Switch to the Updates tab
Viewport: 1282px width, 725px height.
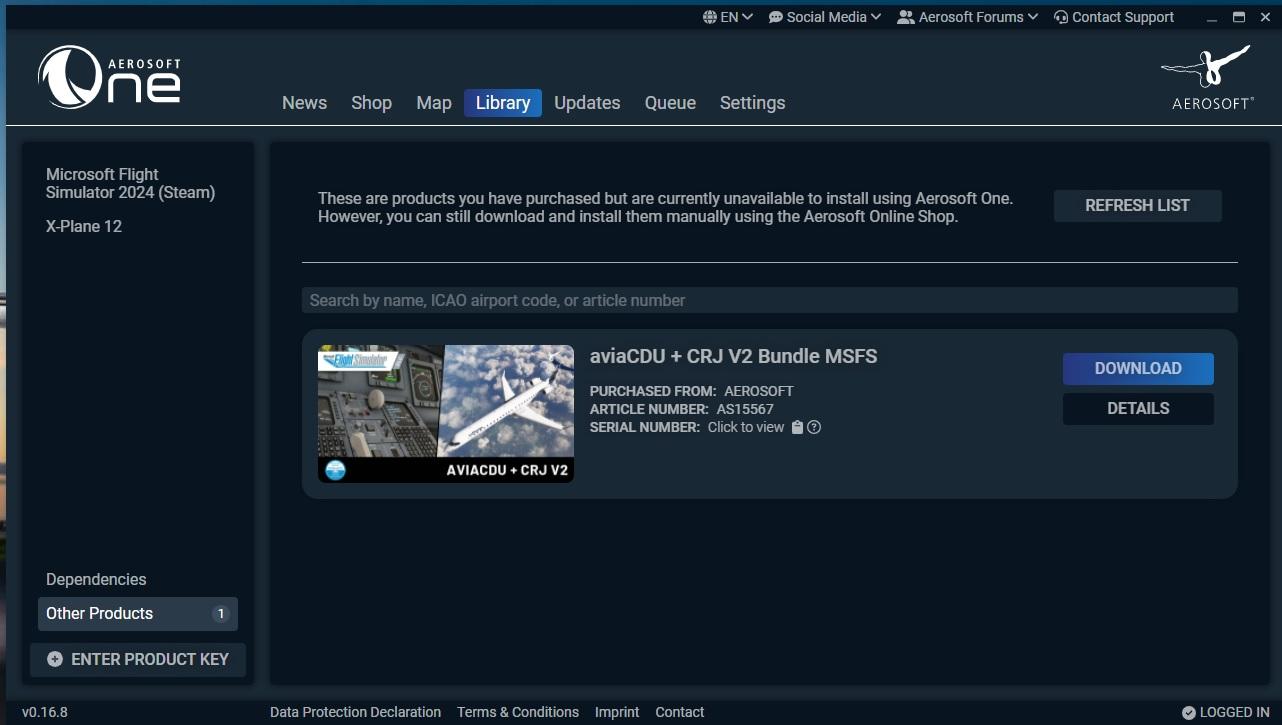tap(587, 103)
